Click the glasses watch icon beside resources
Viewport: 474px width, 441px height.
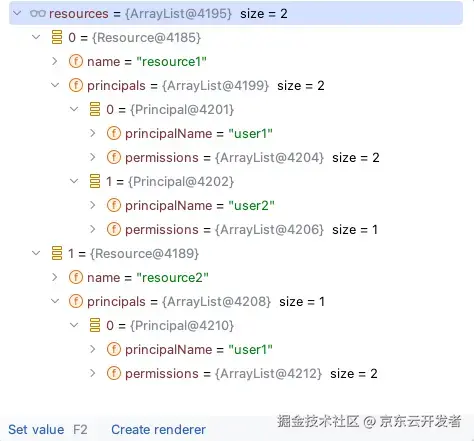37,14
